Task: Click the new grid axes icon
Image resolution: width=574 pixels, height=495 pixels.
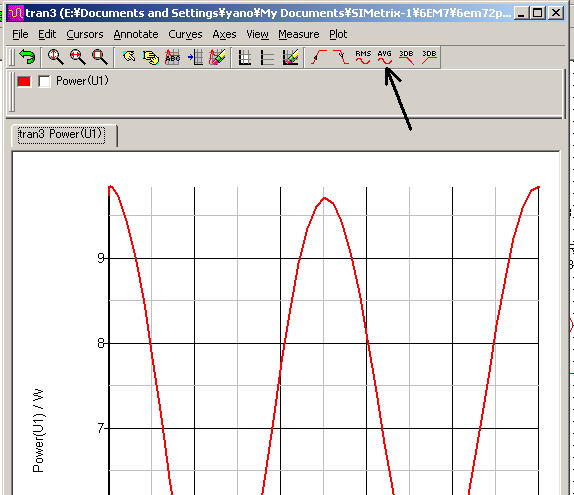Action: click(245, 57)
